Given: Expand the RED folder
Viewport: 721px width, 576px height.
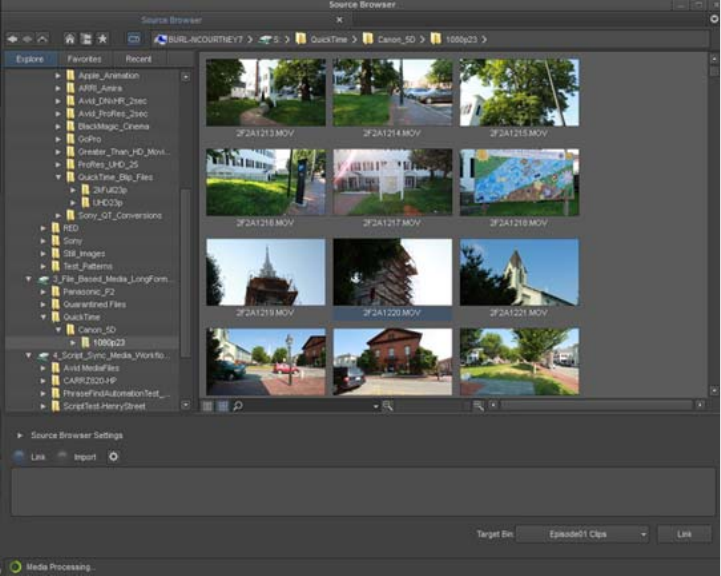Looking at the screenshot, I should [x=43, y=228].
